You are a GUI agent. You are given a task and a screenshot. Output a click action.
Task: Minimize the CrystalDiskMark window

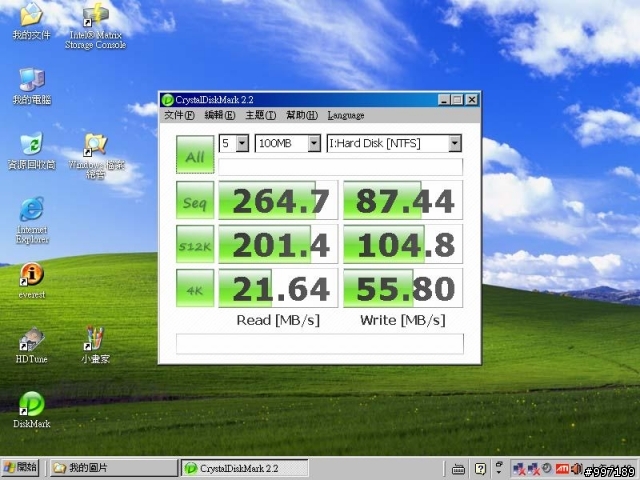(444, 100)
